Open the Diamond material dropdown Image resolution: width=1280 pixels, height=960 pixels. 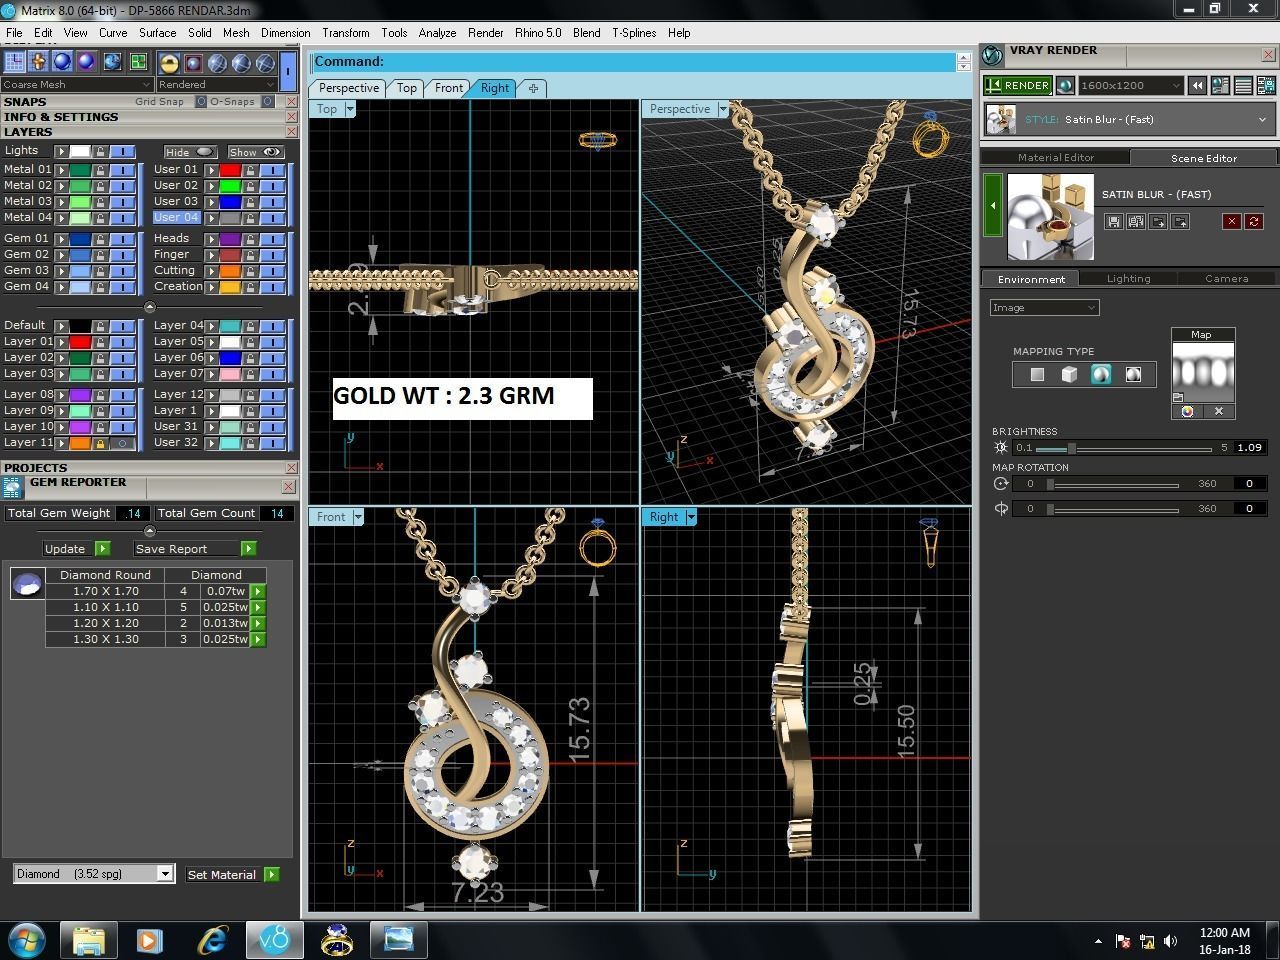(x=94, y=874)
